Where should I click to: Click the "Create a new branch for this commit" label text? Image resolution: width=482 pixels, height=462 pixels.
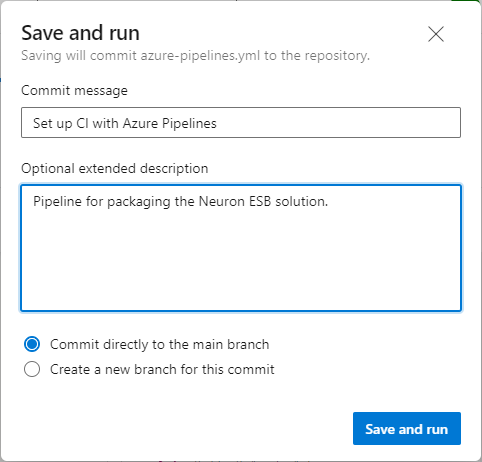162,369
